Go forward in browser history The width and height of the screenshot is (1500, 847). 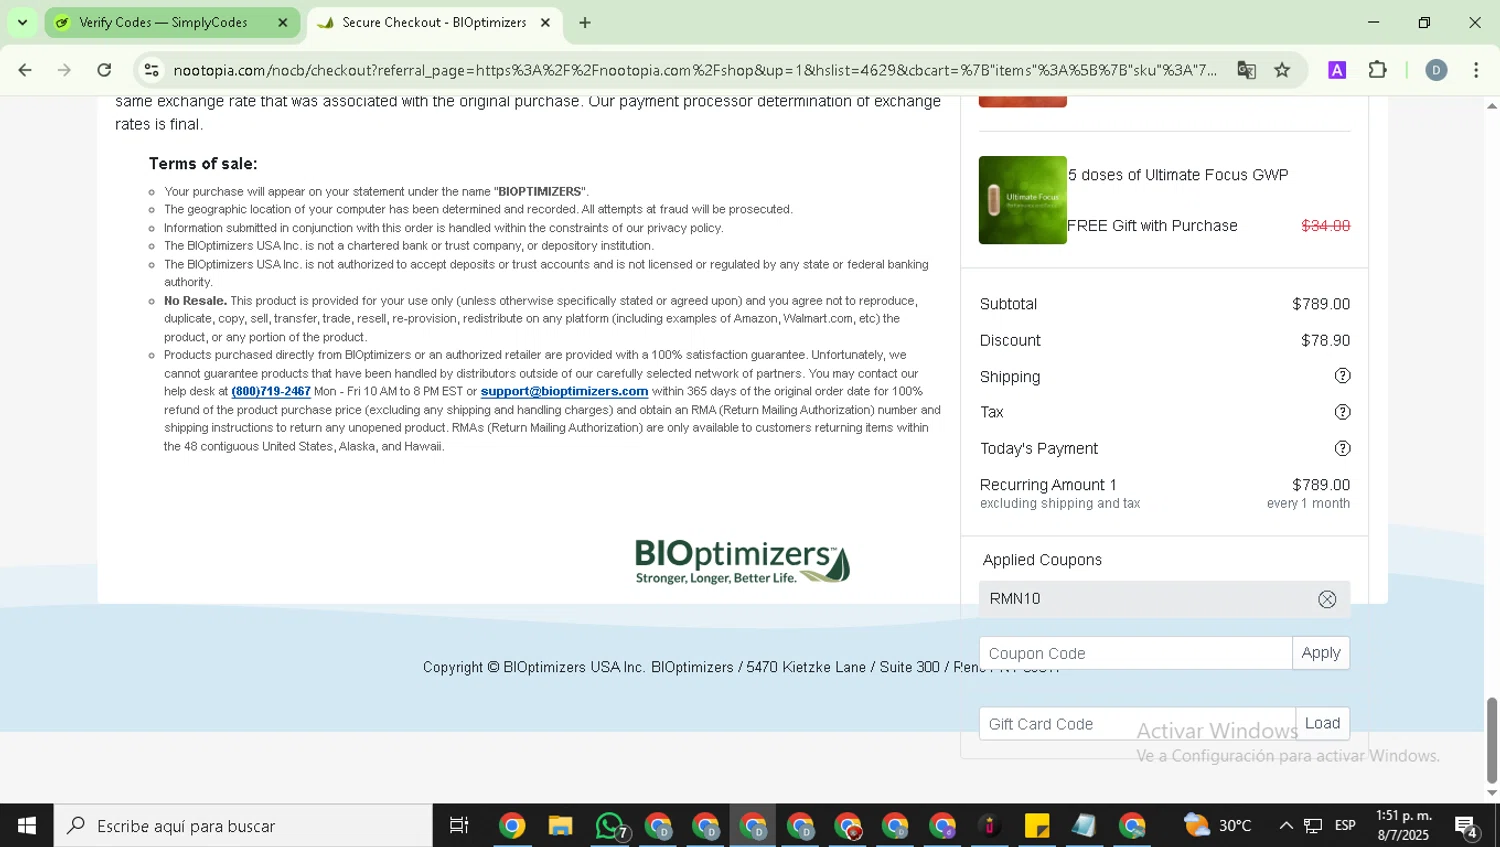click(x=64, y=70)
